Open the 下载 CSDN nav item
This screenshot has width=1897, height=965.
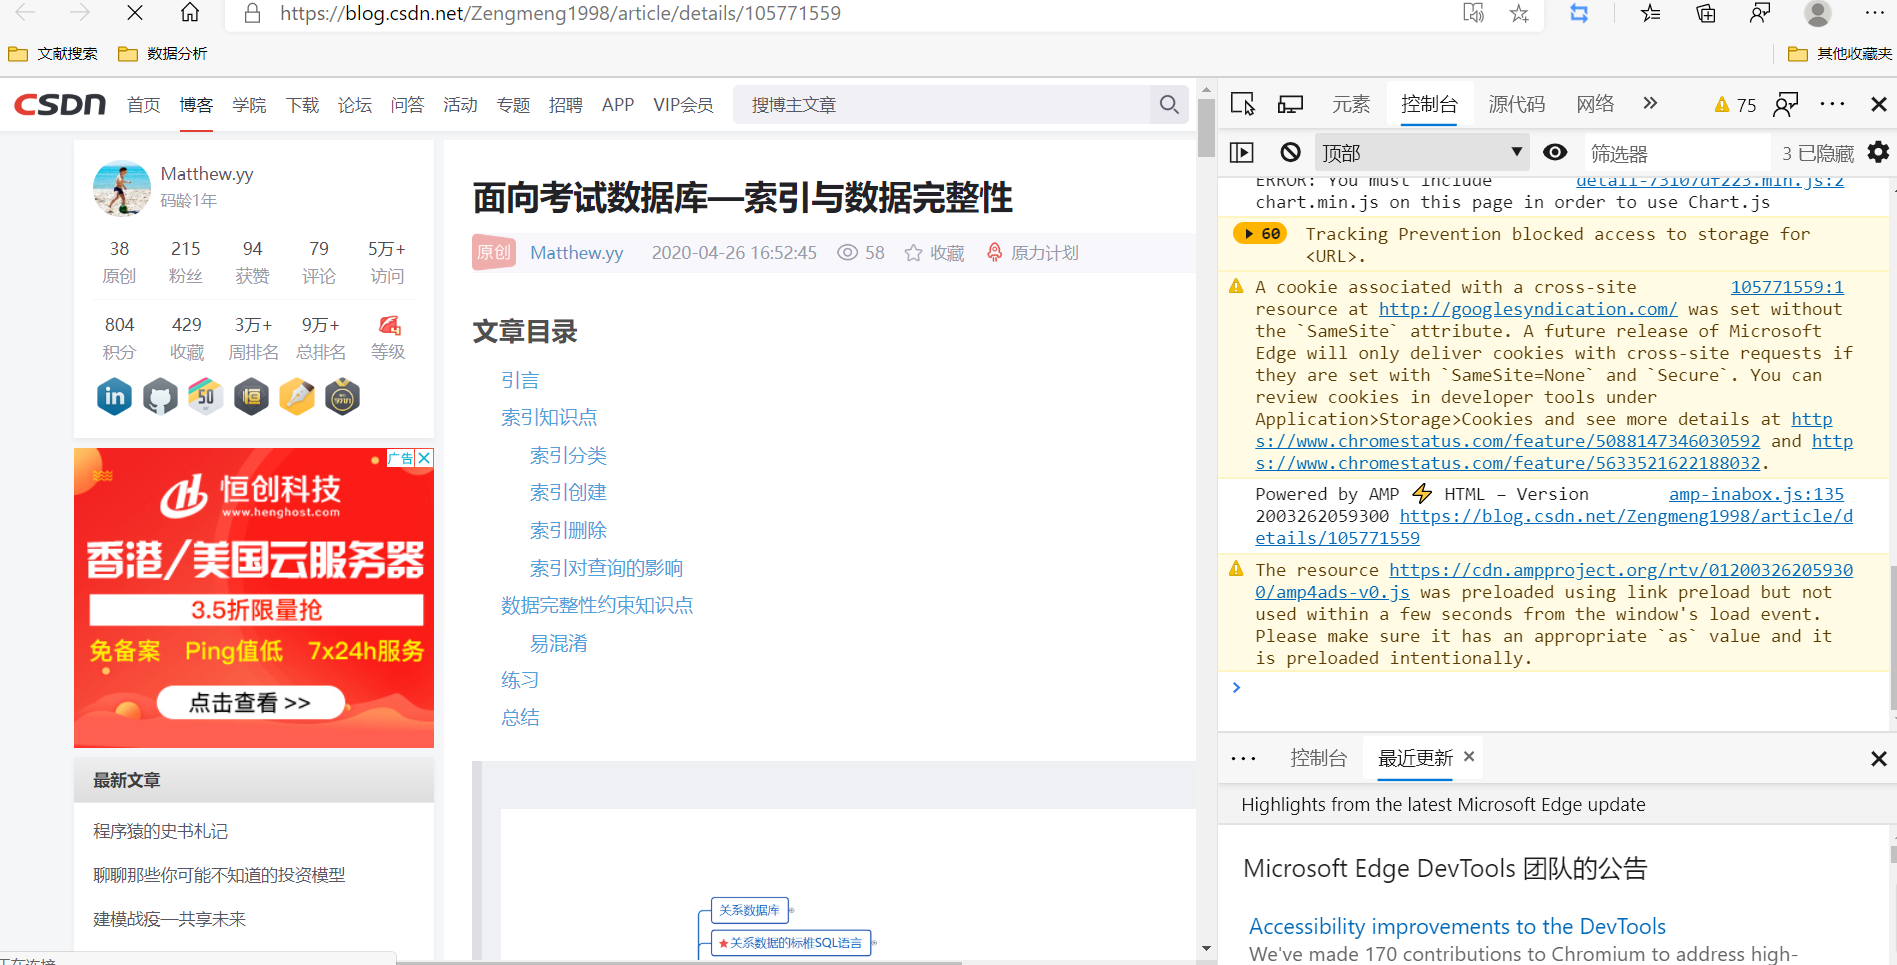pos(302,105)
